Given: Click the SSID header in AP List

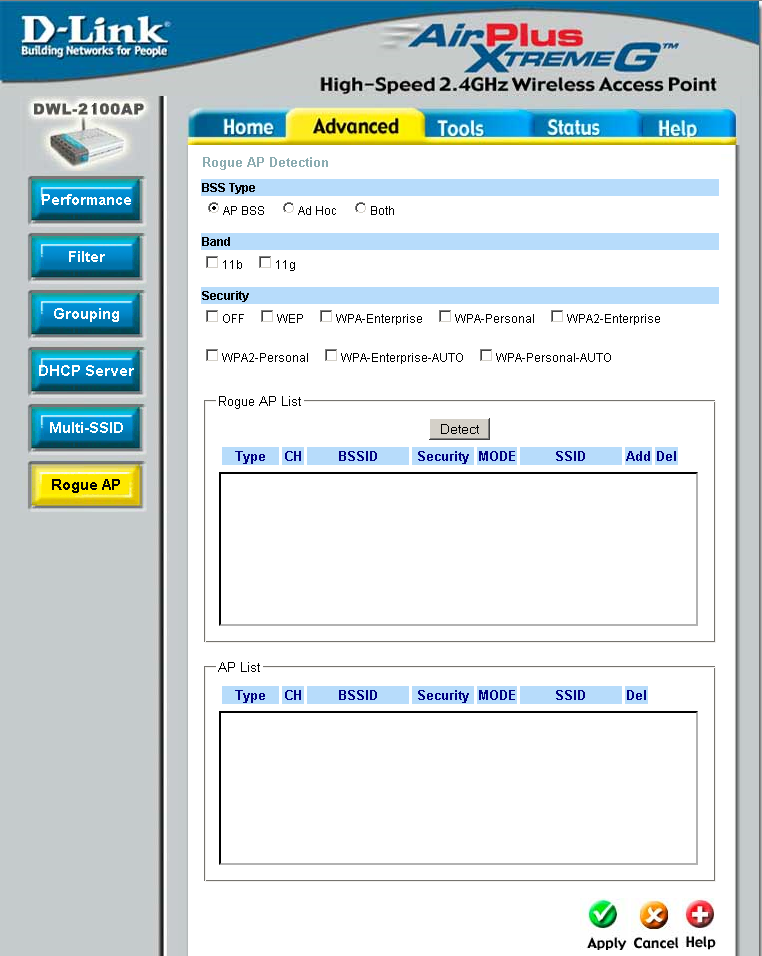Looking at the screenshot, I should point(570,695).
